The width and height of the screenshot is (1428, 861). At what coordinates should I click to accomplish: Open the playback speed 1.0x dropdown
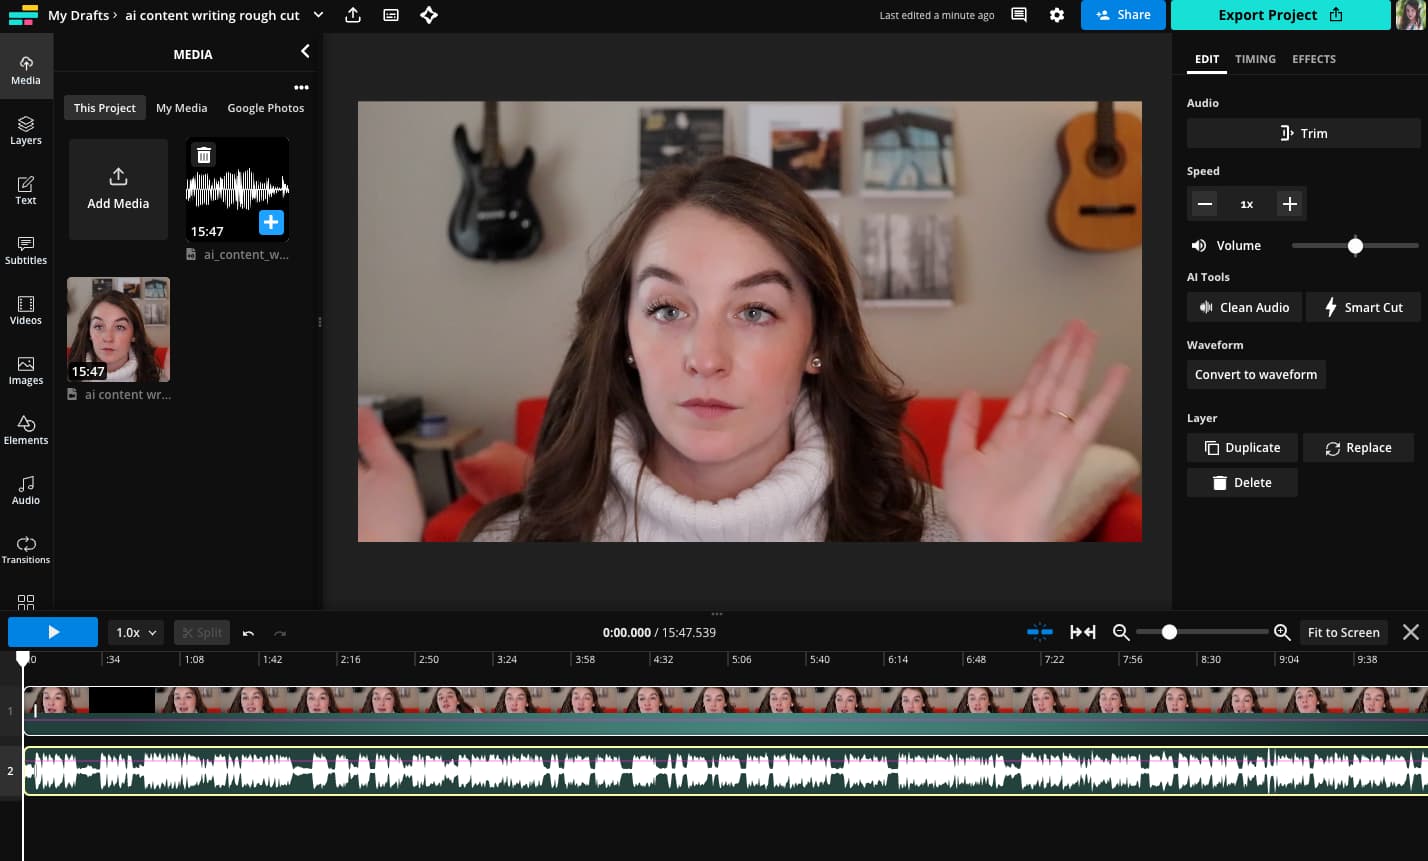135,632
